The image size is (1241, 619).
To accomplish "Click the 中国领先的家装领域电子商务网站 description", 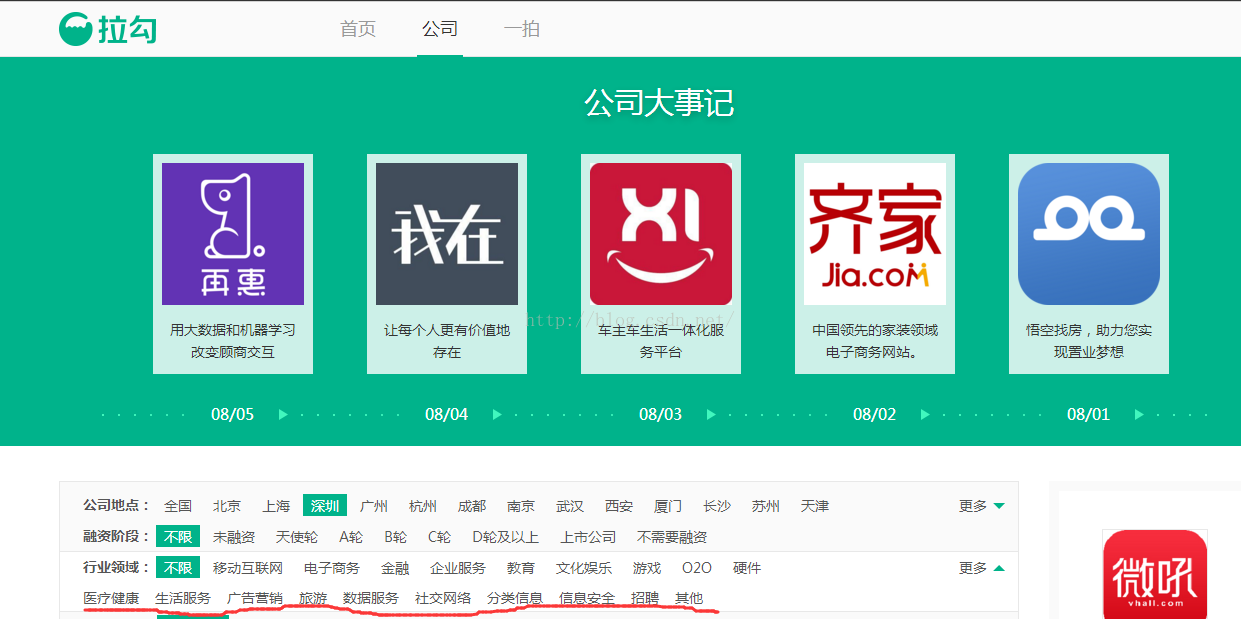I will click(875, 341).
